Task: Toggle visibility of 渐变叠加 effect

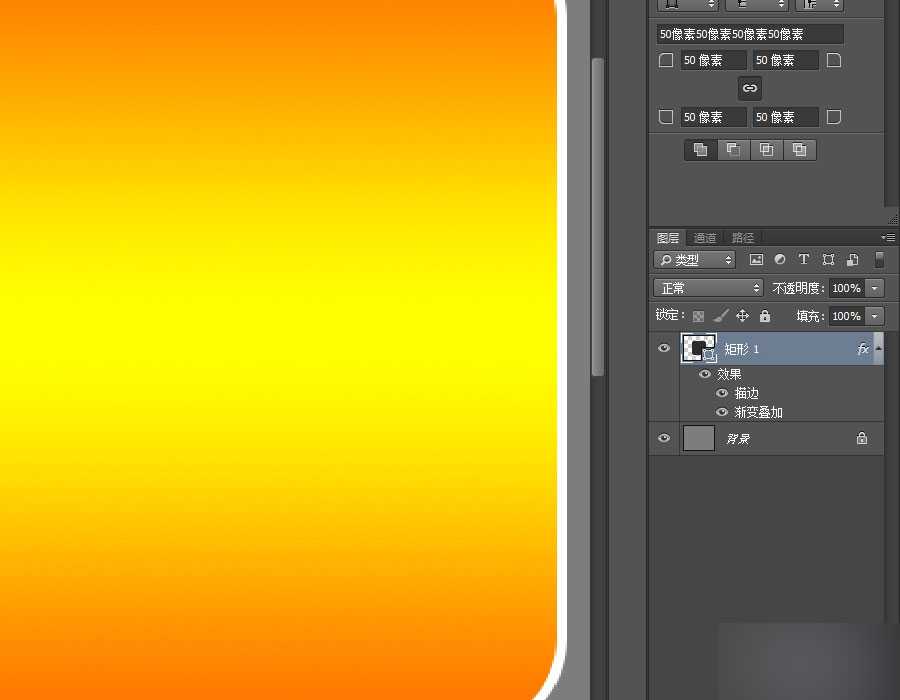Action: tap(722, 412)
